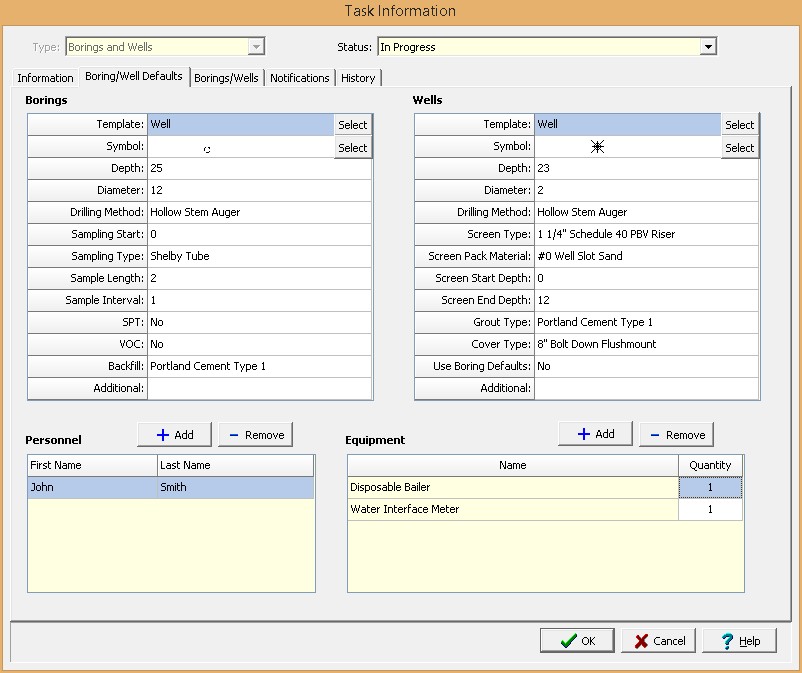Image resolution: width=802 pixels, height=673 pixels.
Task: Open the Borings/Wells tab
Action: coord(226,78)
